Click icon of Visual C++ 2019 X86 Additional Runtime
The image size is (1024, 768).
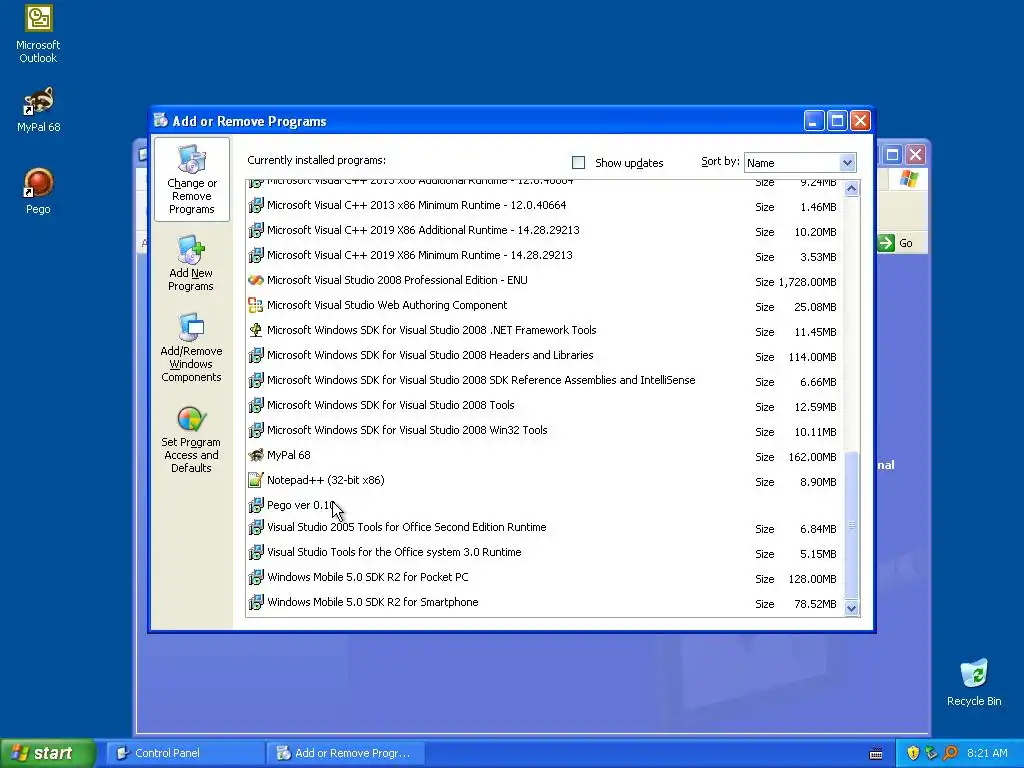click(255, 230)
